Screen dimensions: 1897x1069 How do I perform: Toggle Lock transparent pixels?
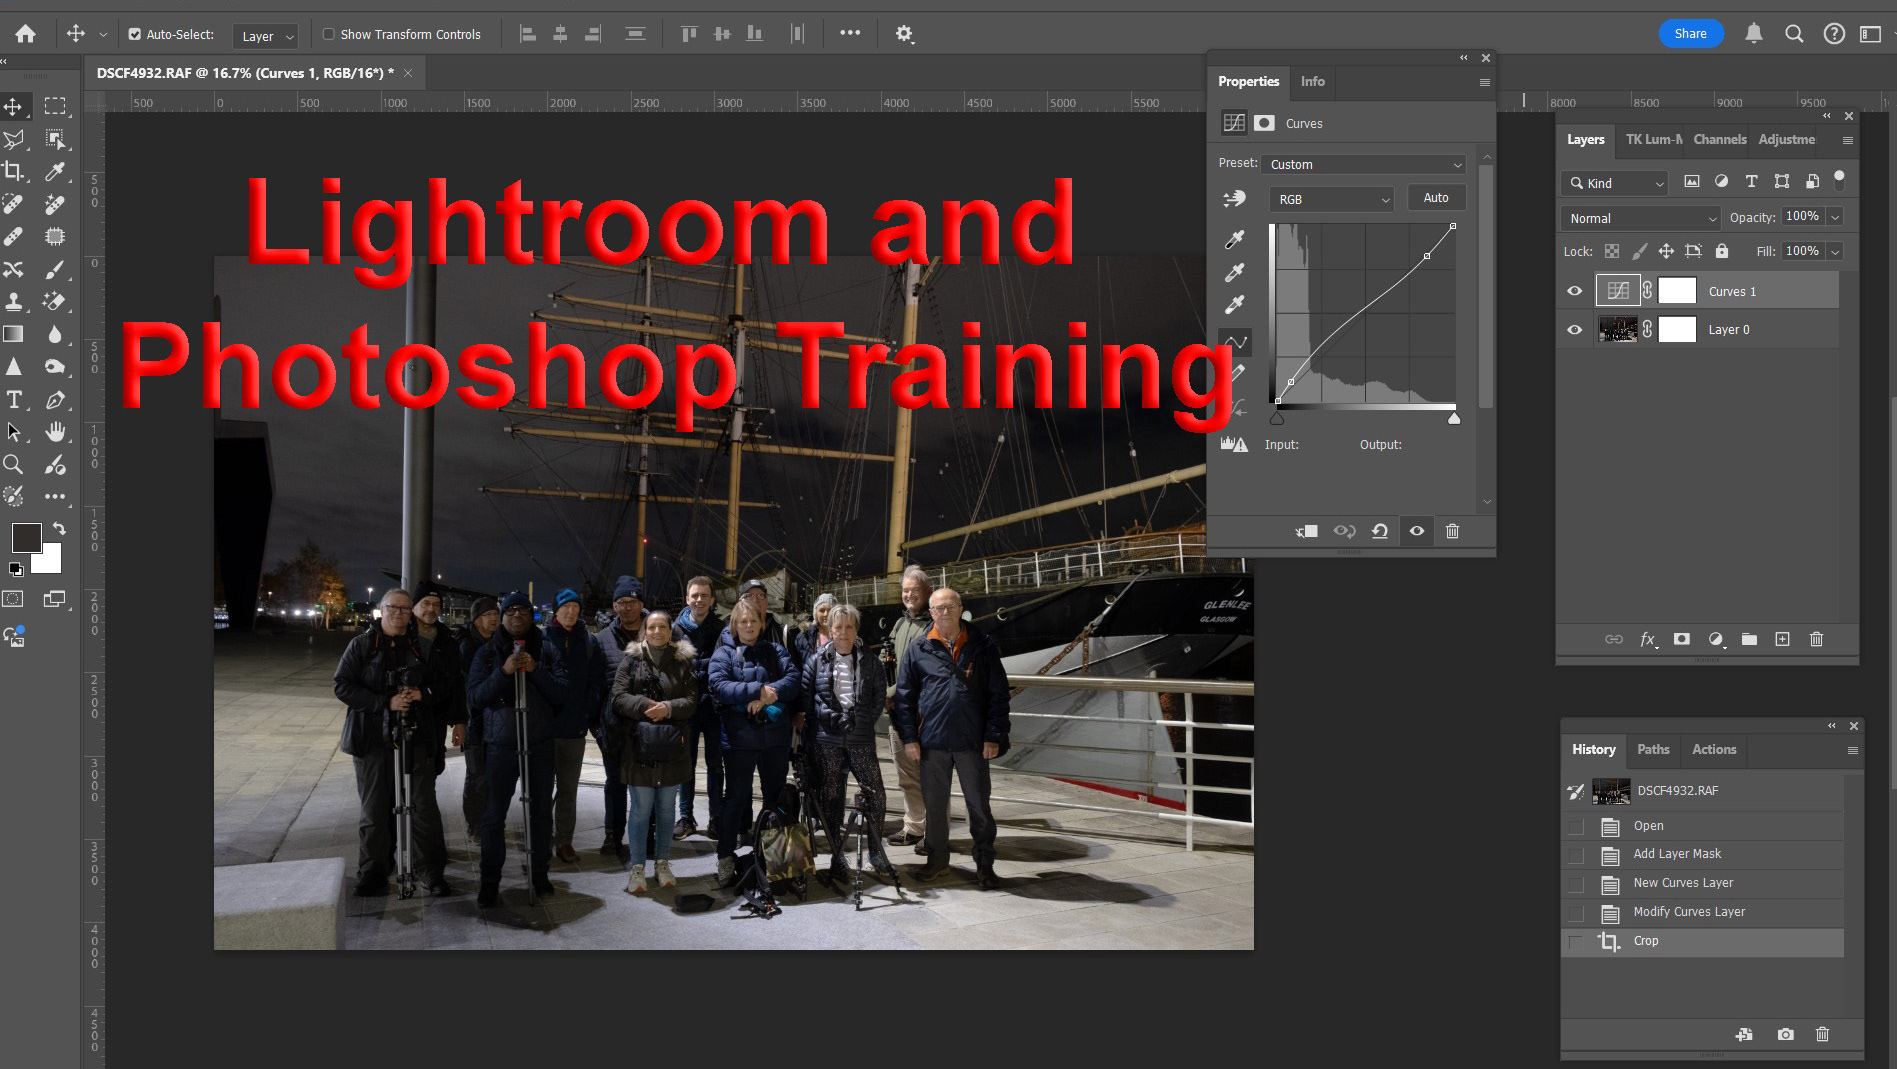tap(1612, 251)
